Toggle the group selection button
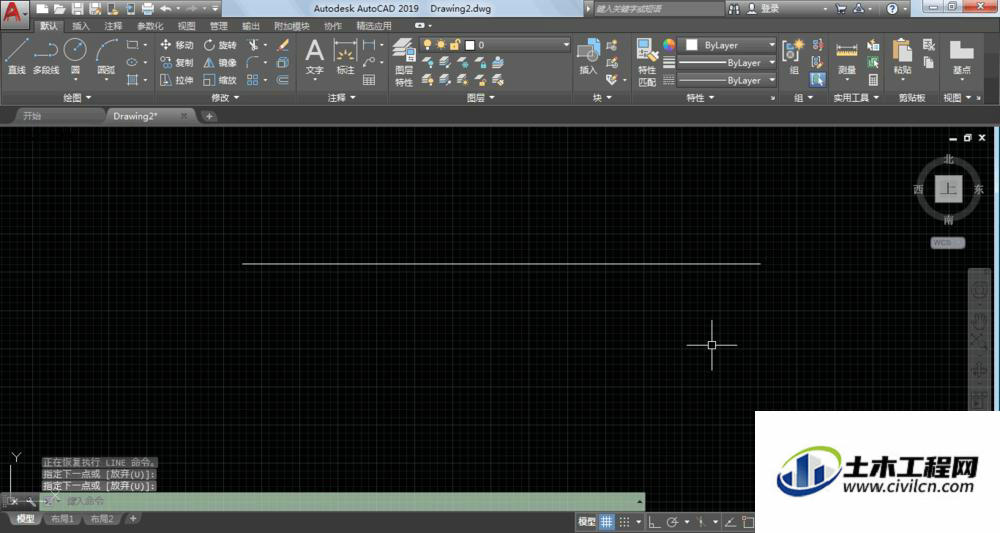Screen dimensions: 1000x533 (x=818, y=80)
